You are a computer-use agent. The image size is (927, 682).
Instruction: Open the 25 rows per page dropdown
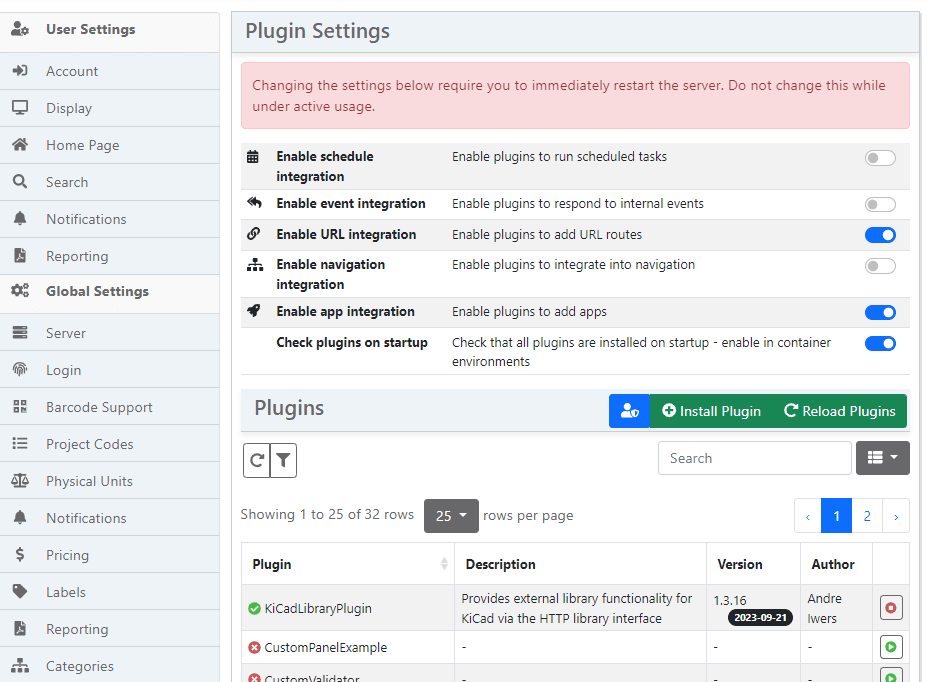[451, 516]
